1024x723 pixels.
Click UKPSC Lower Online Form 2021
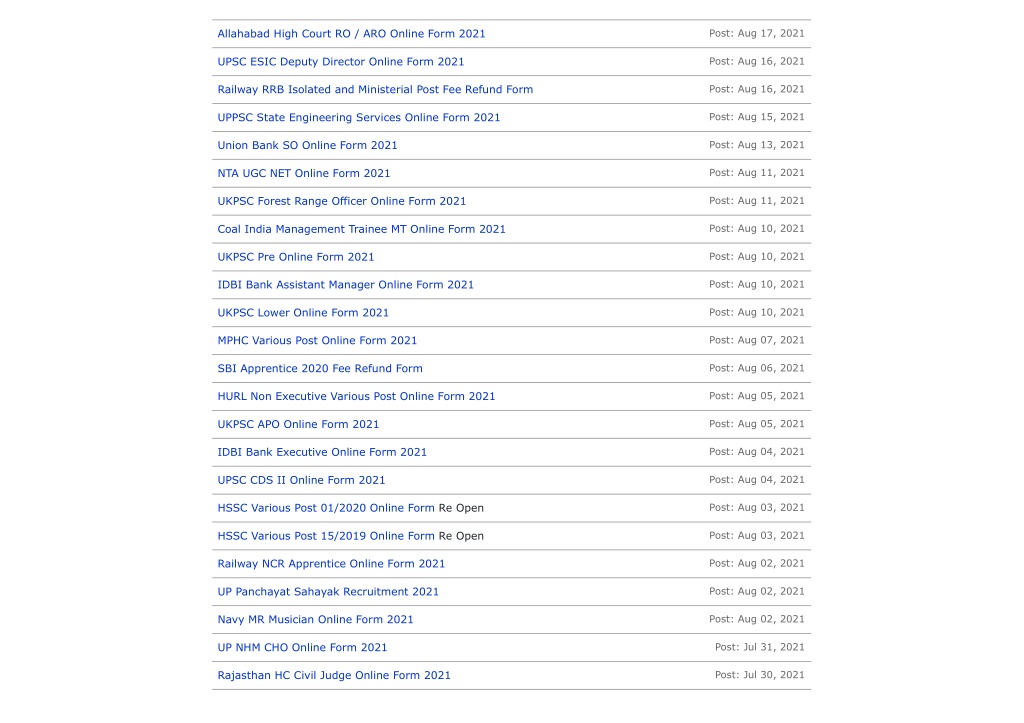click(x=303, y=313)
